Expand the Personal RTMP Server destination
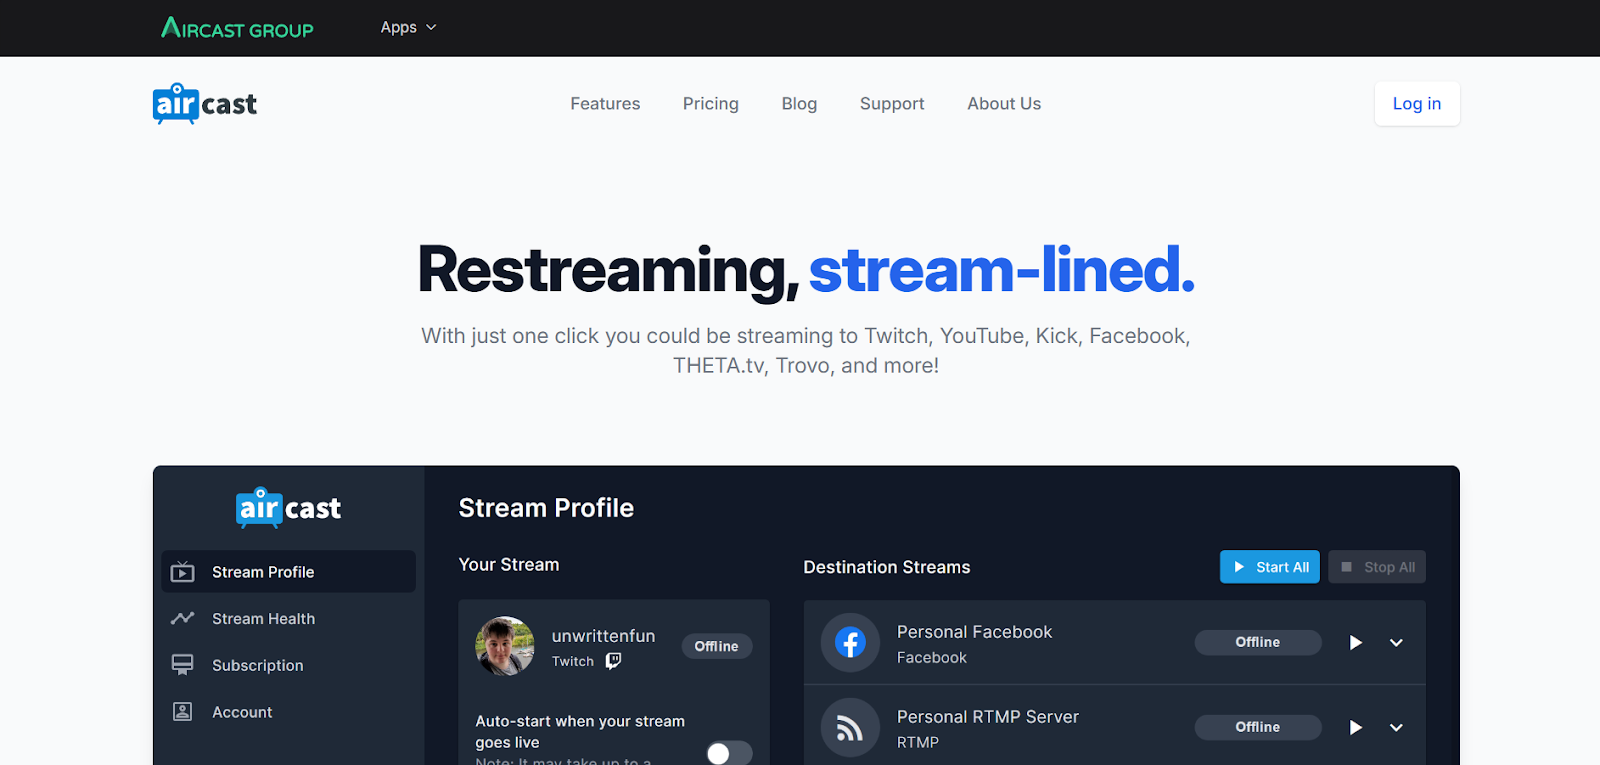The width and height of the screenshot is (1600, 765). coord(1396,728)
